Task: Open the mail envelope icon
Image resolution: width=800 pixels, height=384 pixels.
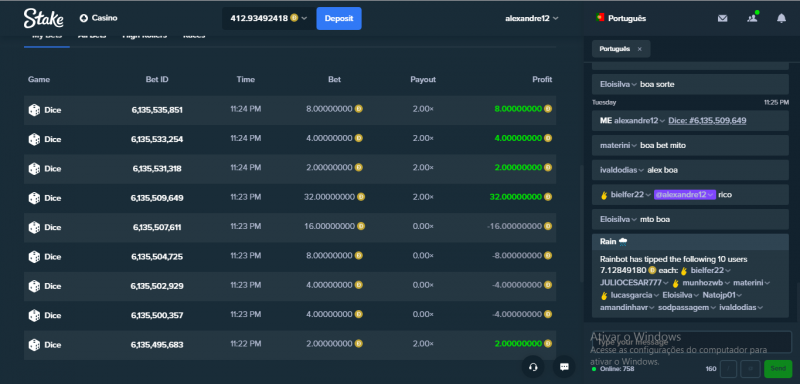Action: click(722, 18)
